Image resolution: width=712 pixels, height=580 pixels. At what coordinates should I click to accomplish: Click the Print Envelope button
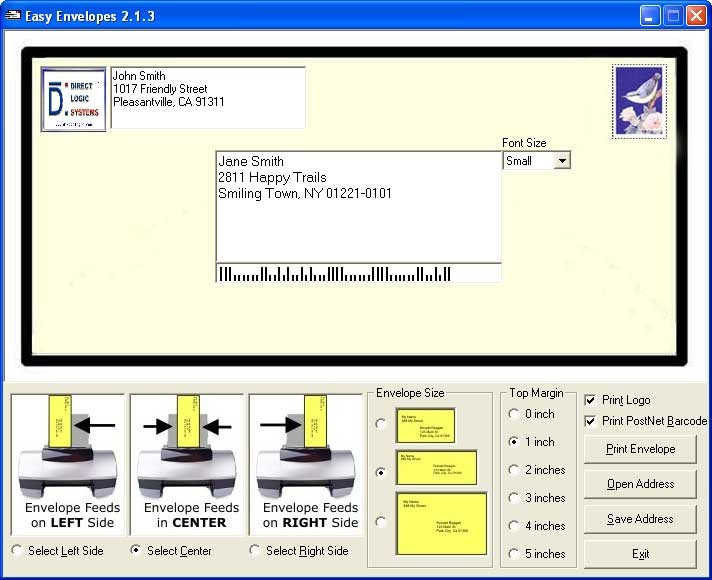[x=640, y=449]
